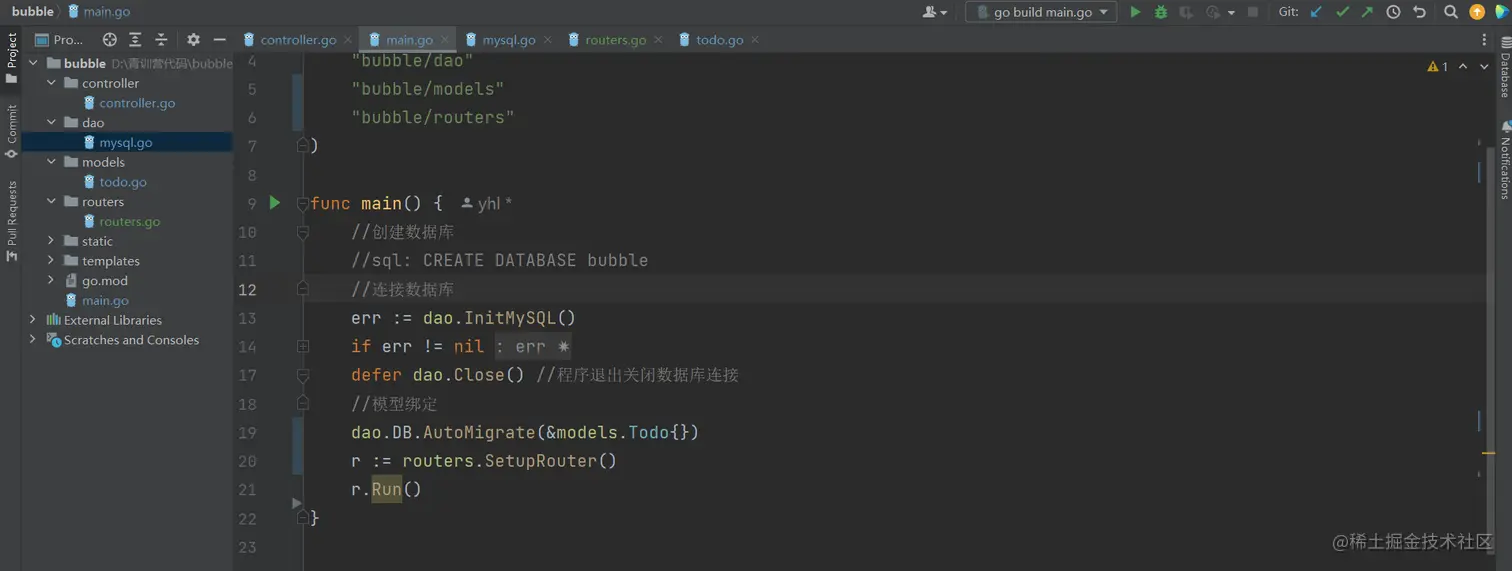Click the Collapse All icon in Project panel
Image resolution: width=1512 pixels, height=571 pixels.
(x=161, y=40)
